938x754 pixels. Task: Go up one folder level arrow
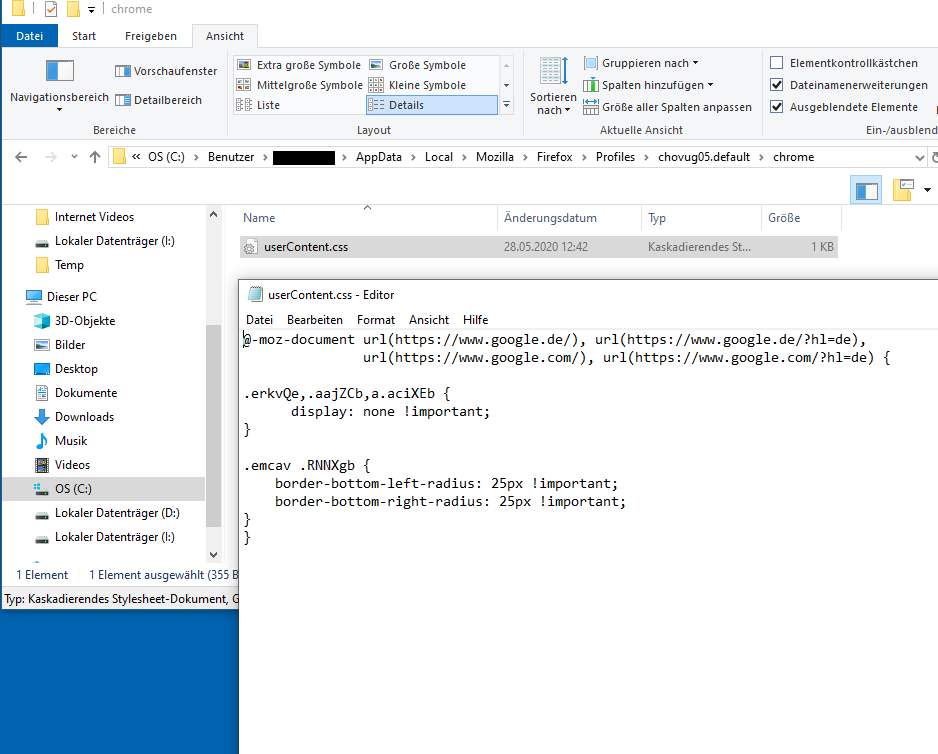[x=95, y=157]
